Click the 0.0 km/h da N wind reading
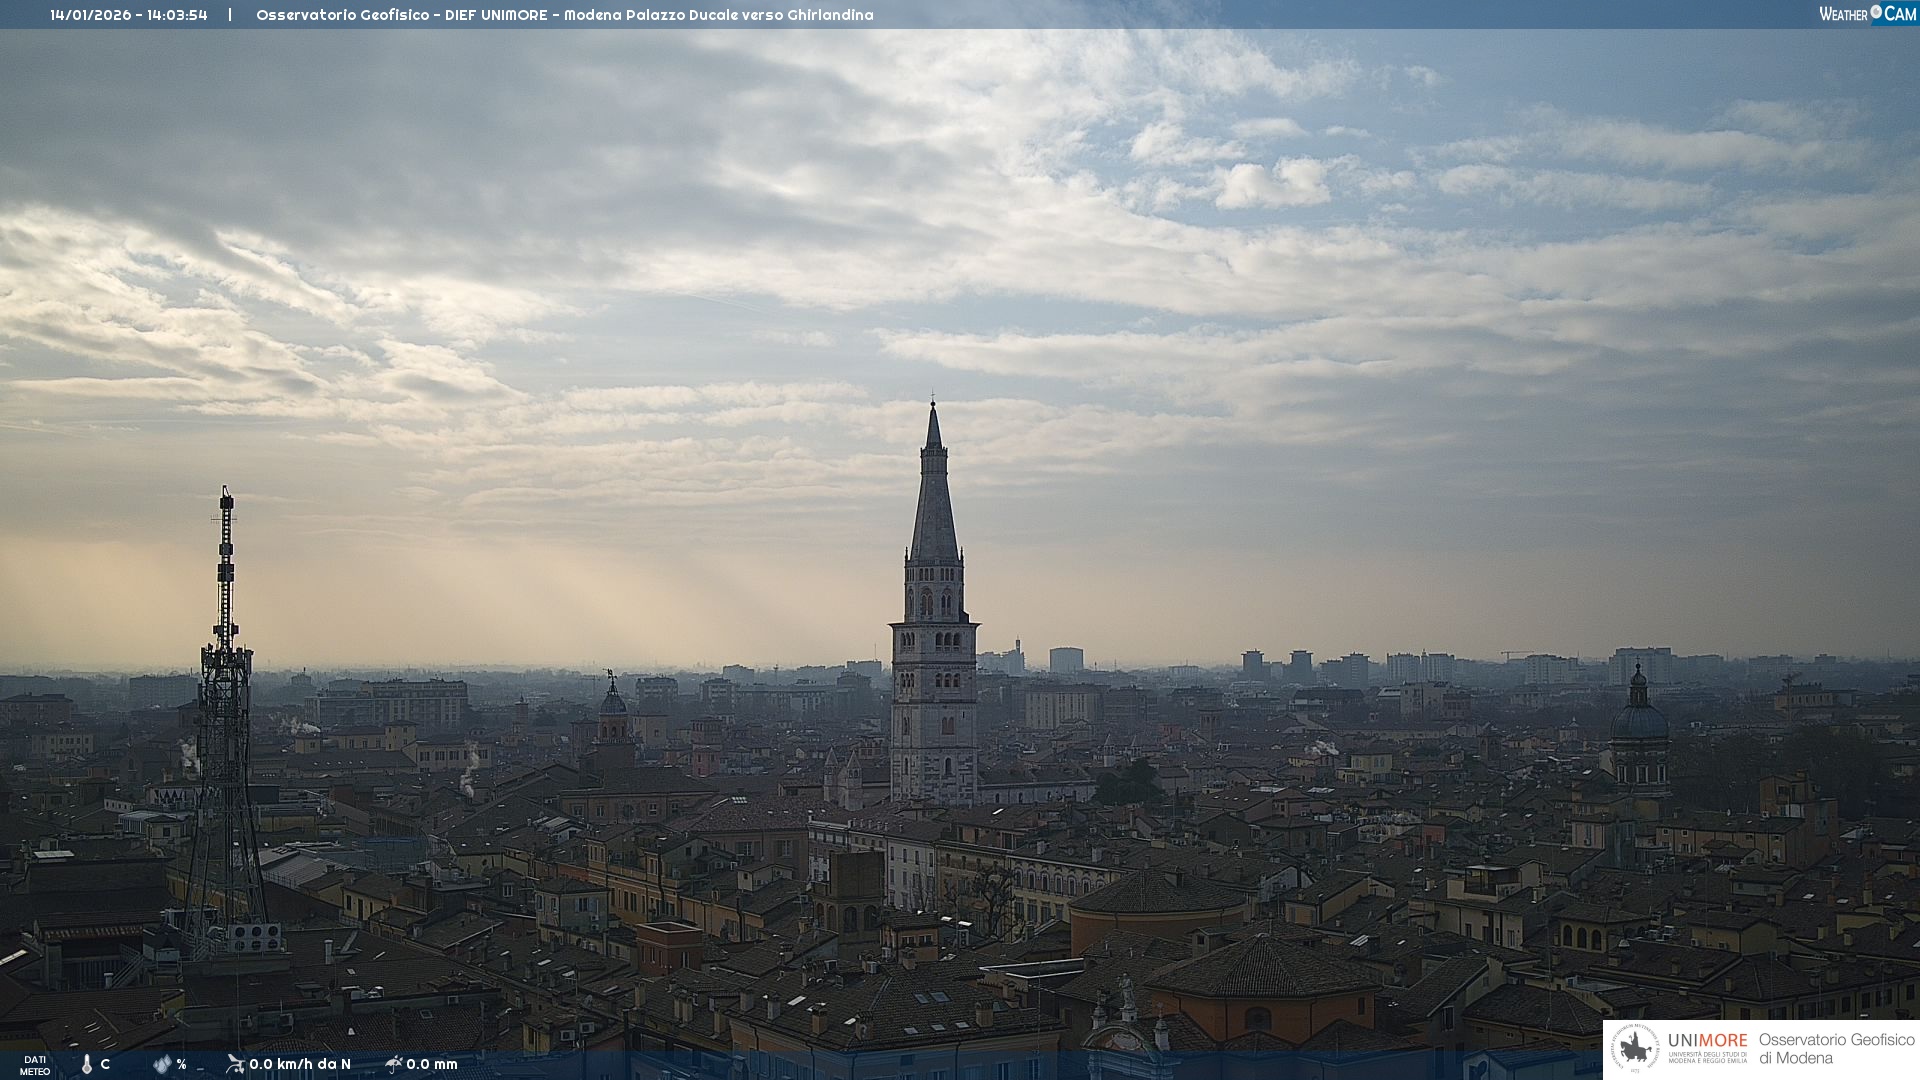 click(x=300, y=1064)
